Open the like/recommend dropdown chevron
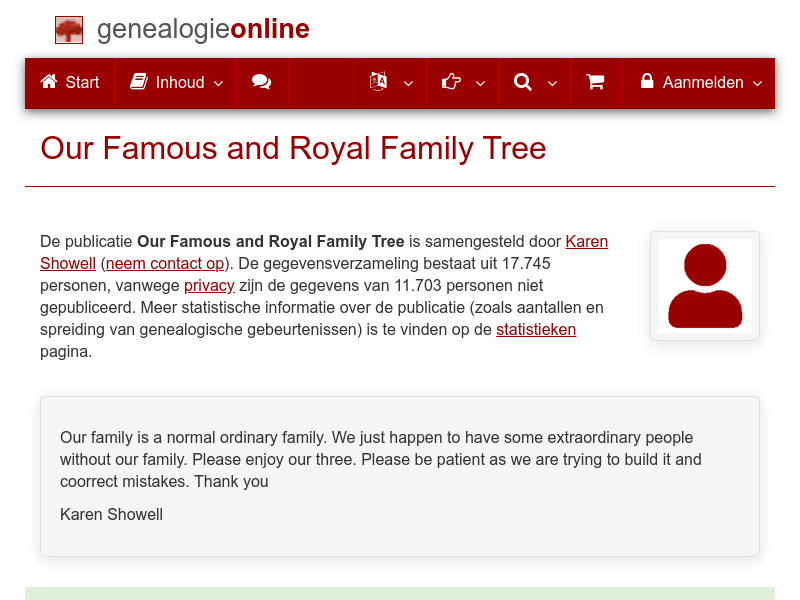The width and height of the screenshot is (800, 600). pos(480,83)
